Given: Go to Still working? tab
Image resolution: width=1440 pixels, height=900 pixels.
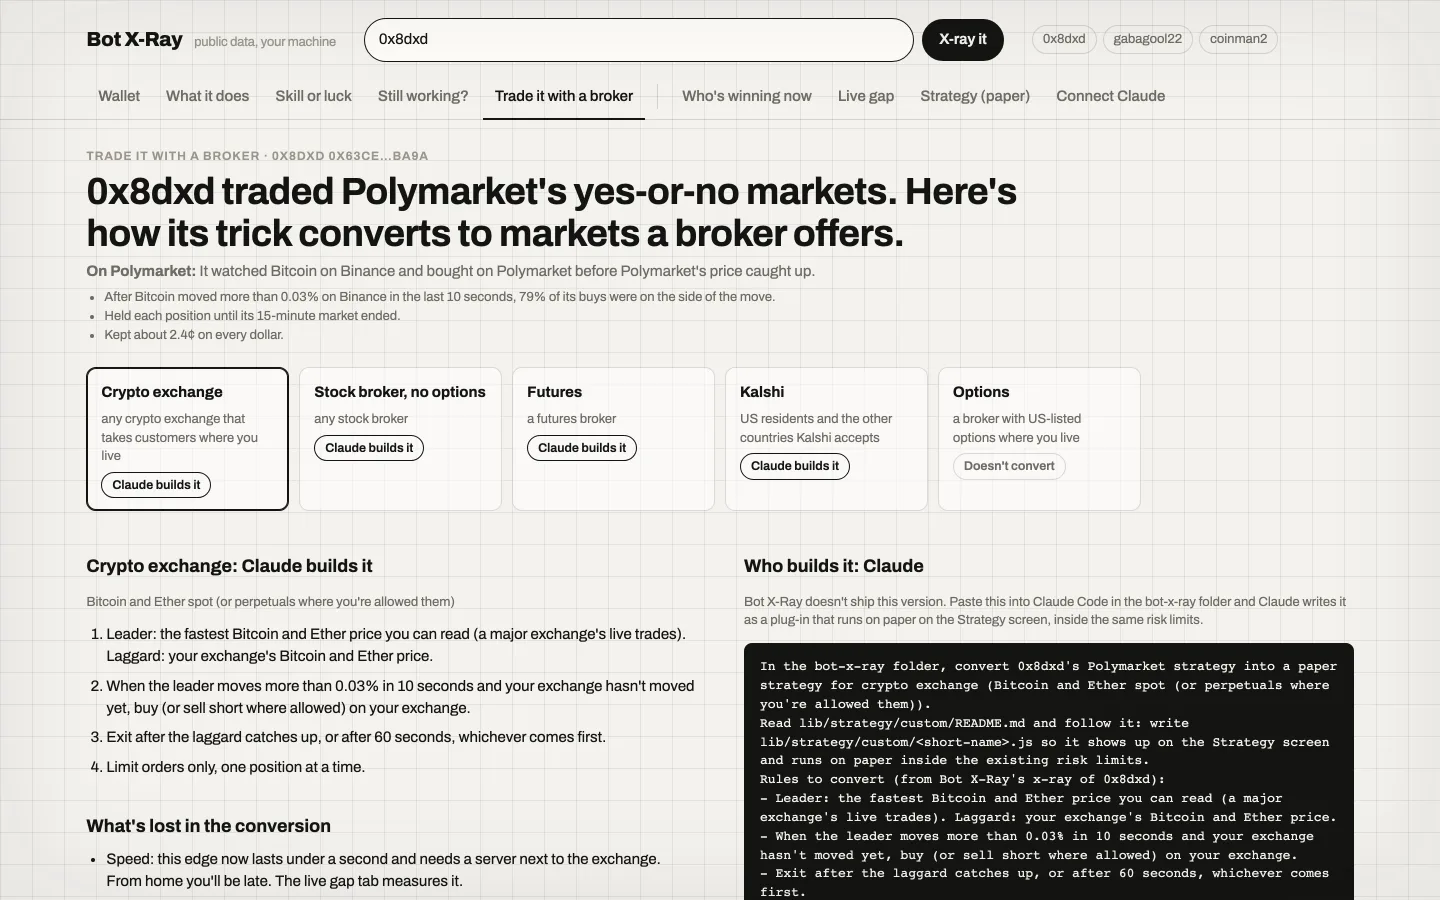Looking at the screenshot, I should click(x=423, y=96).
